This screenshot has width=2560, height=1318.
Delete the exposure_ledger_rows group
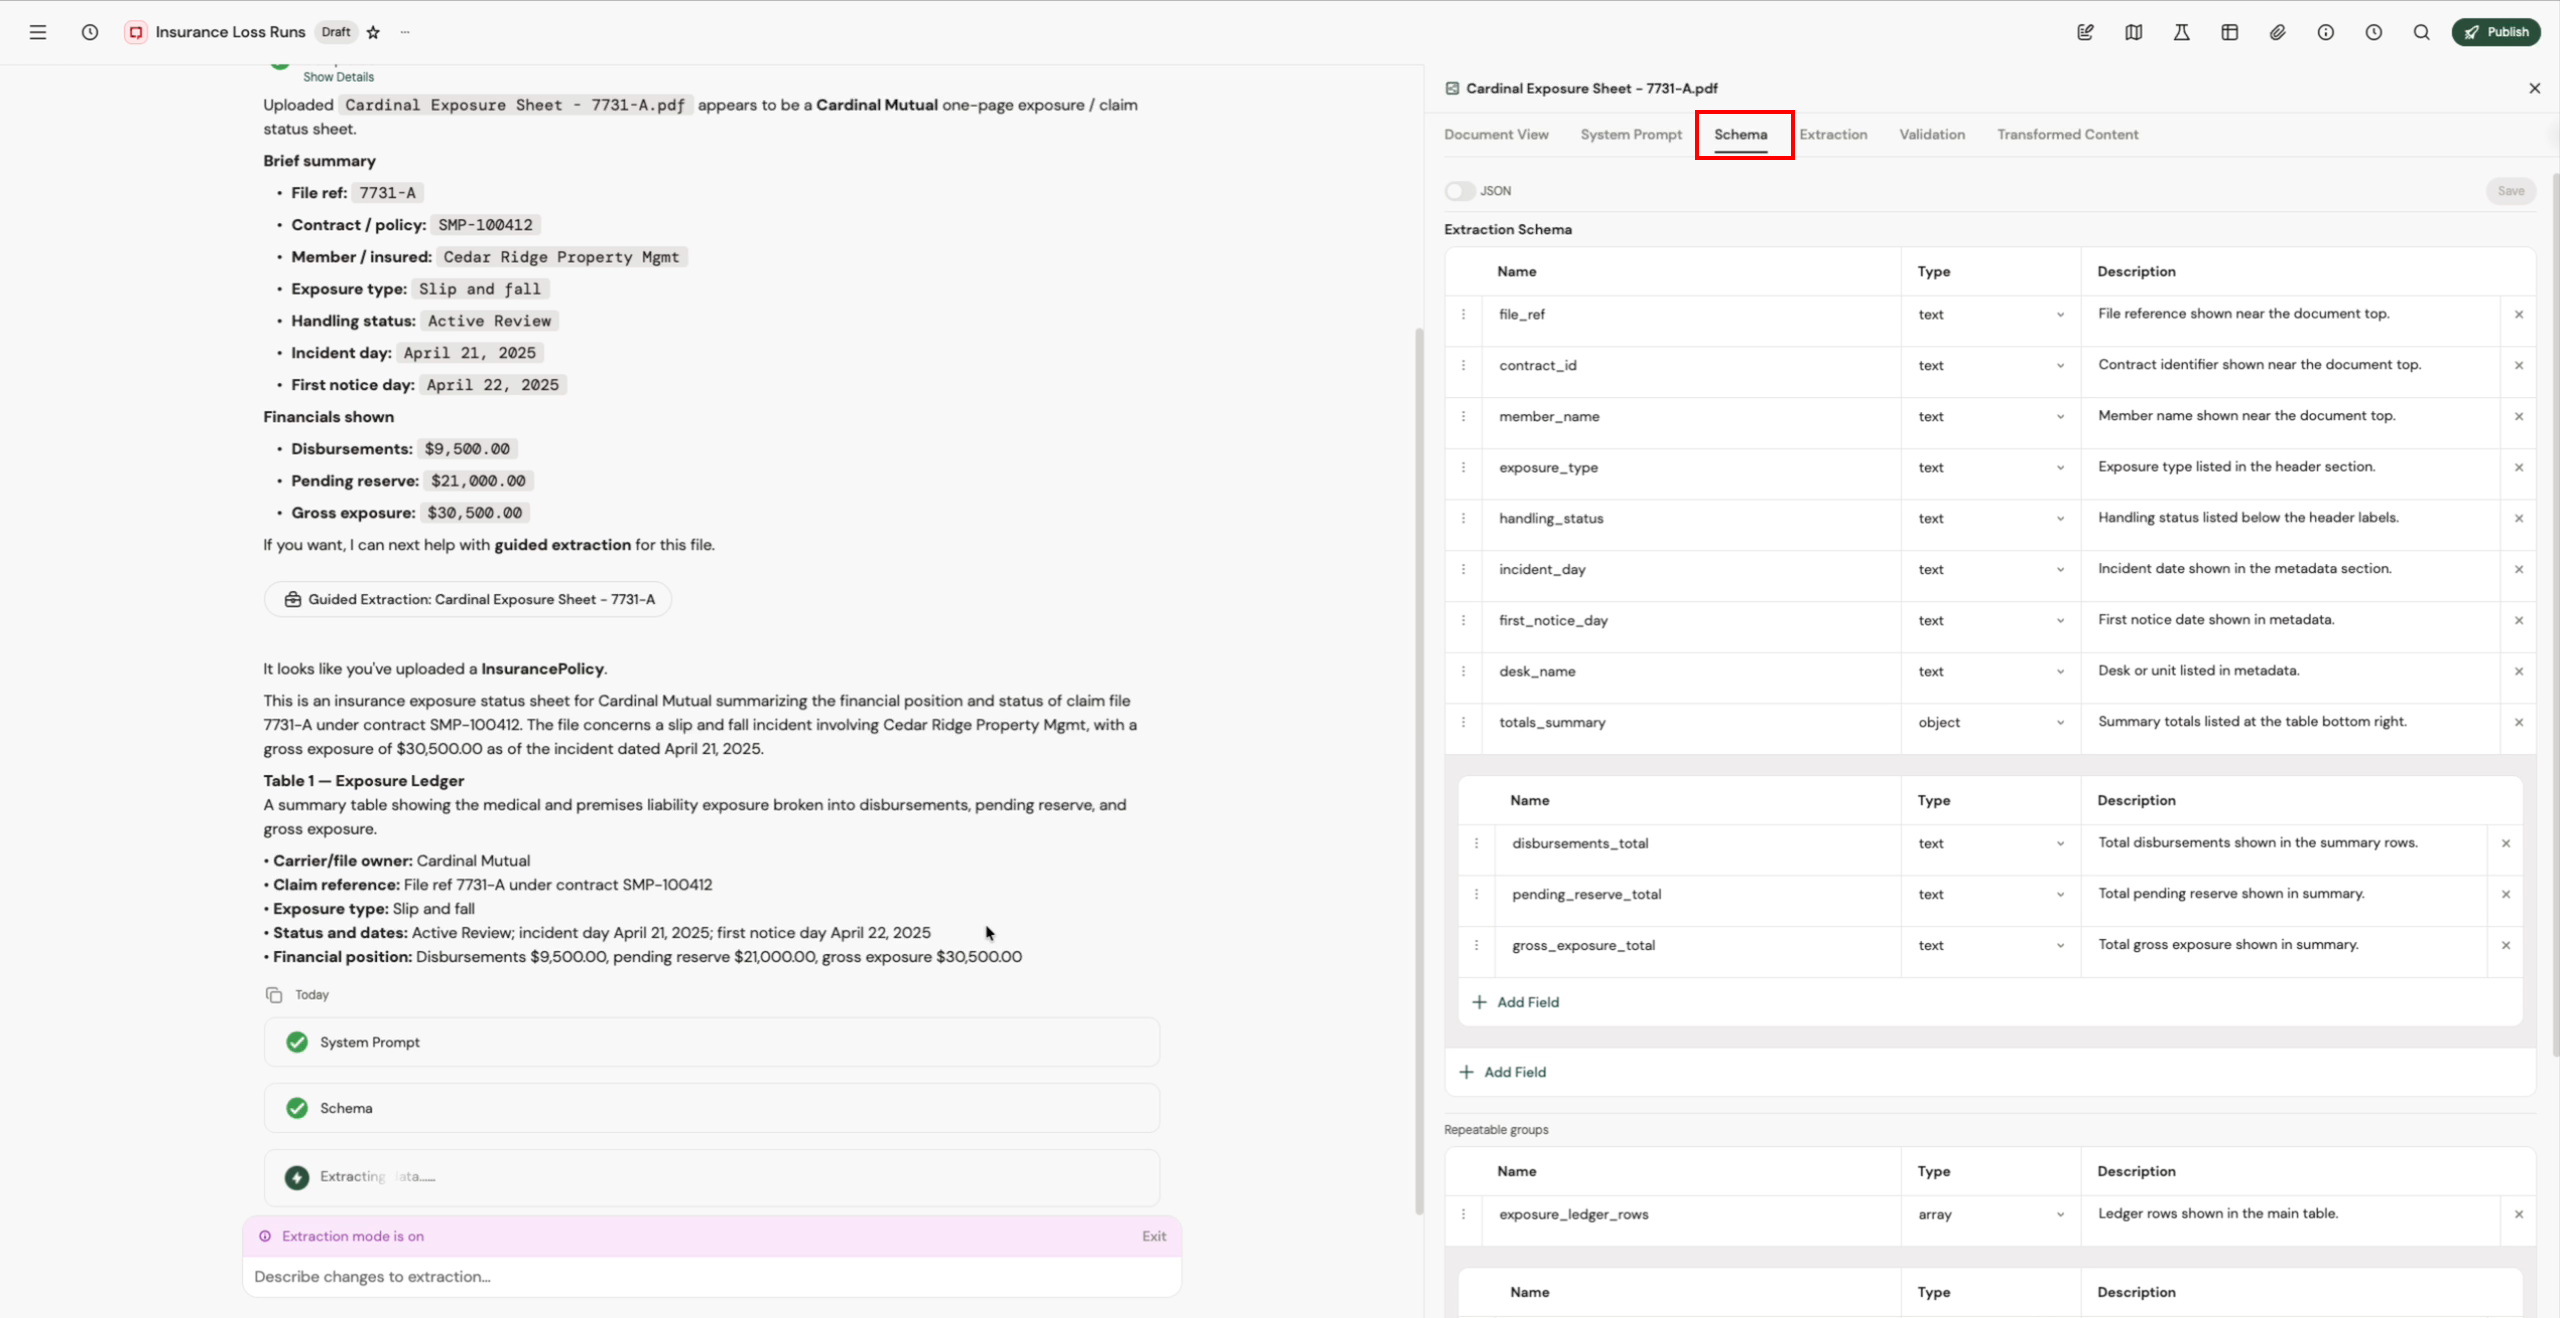pyautogui.click(x=2518, y=1214)
